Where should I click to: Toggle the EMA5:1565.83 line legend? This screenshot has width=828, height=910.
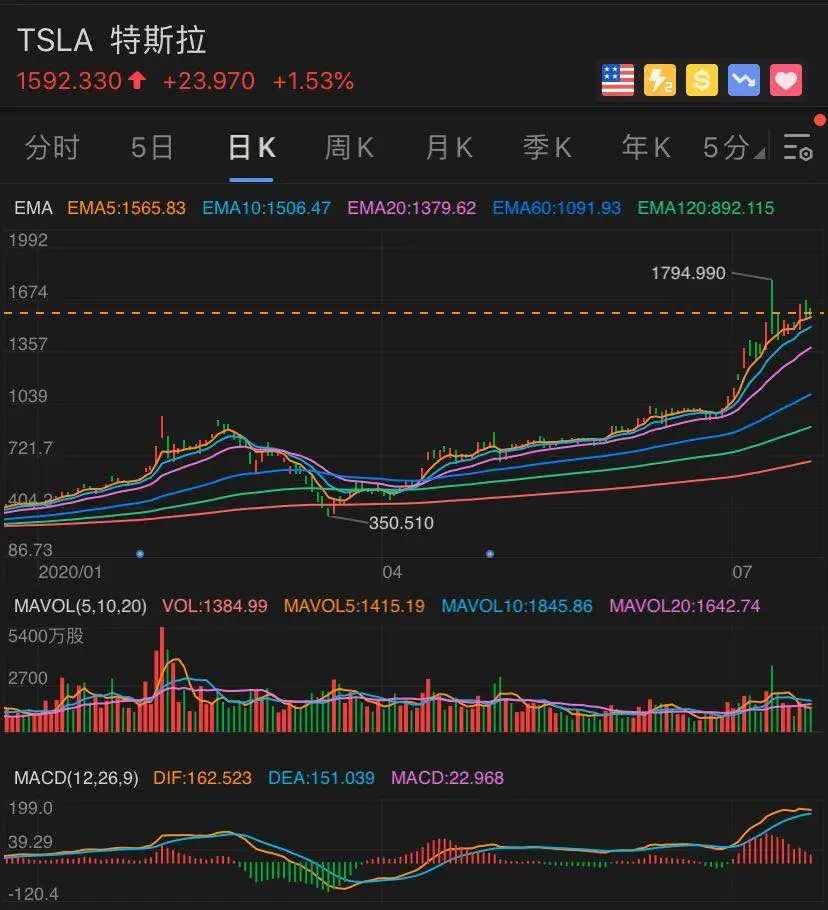(126, 208)
